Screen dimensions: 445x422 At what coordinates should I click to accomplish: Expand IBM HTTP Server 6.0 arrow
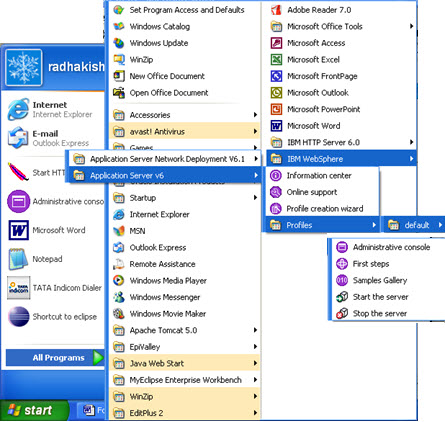[411, 142]
